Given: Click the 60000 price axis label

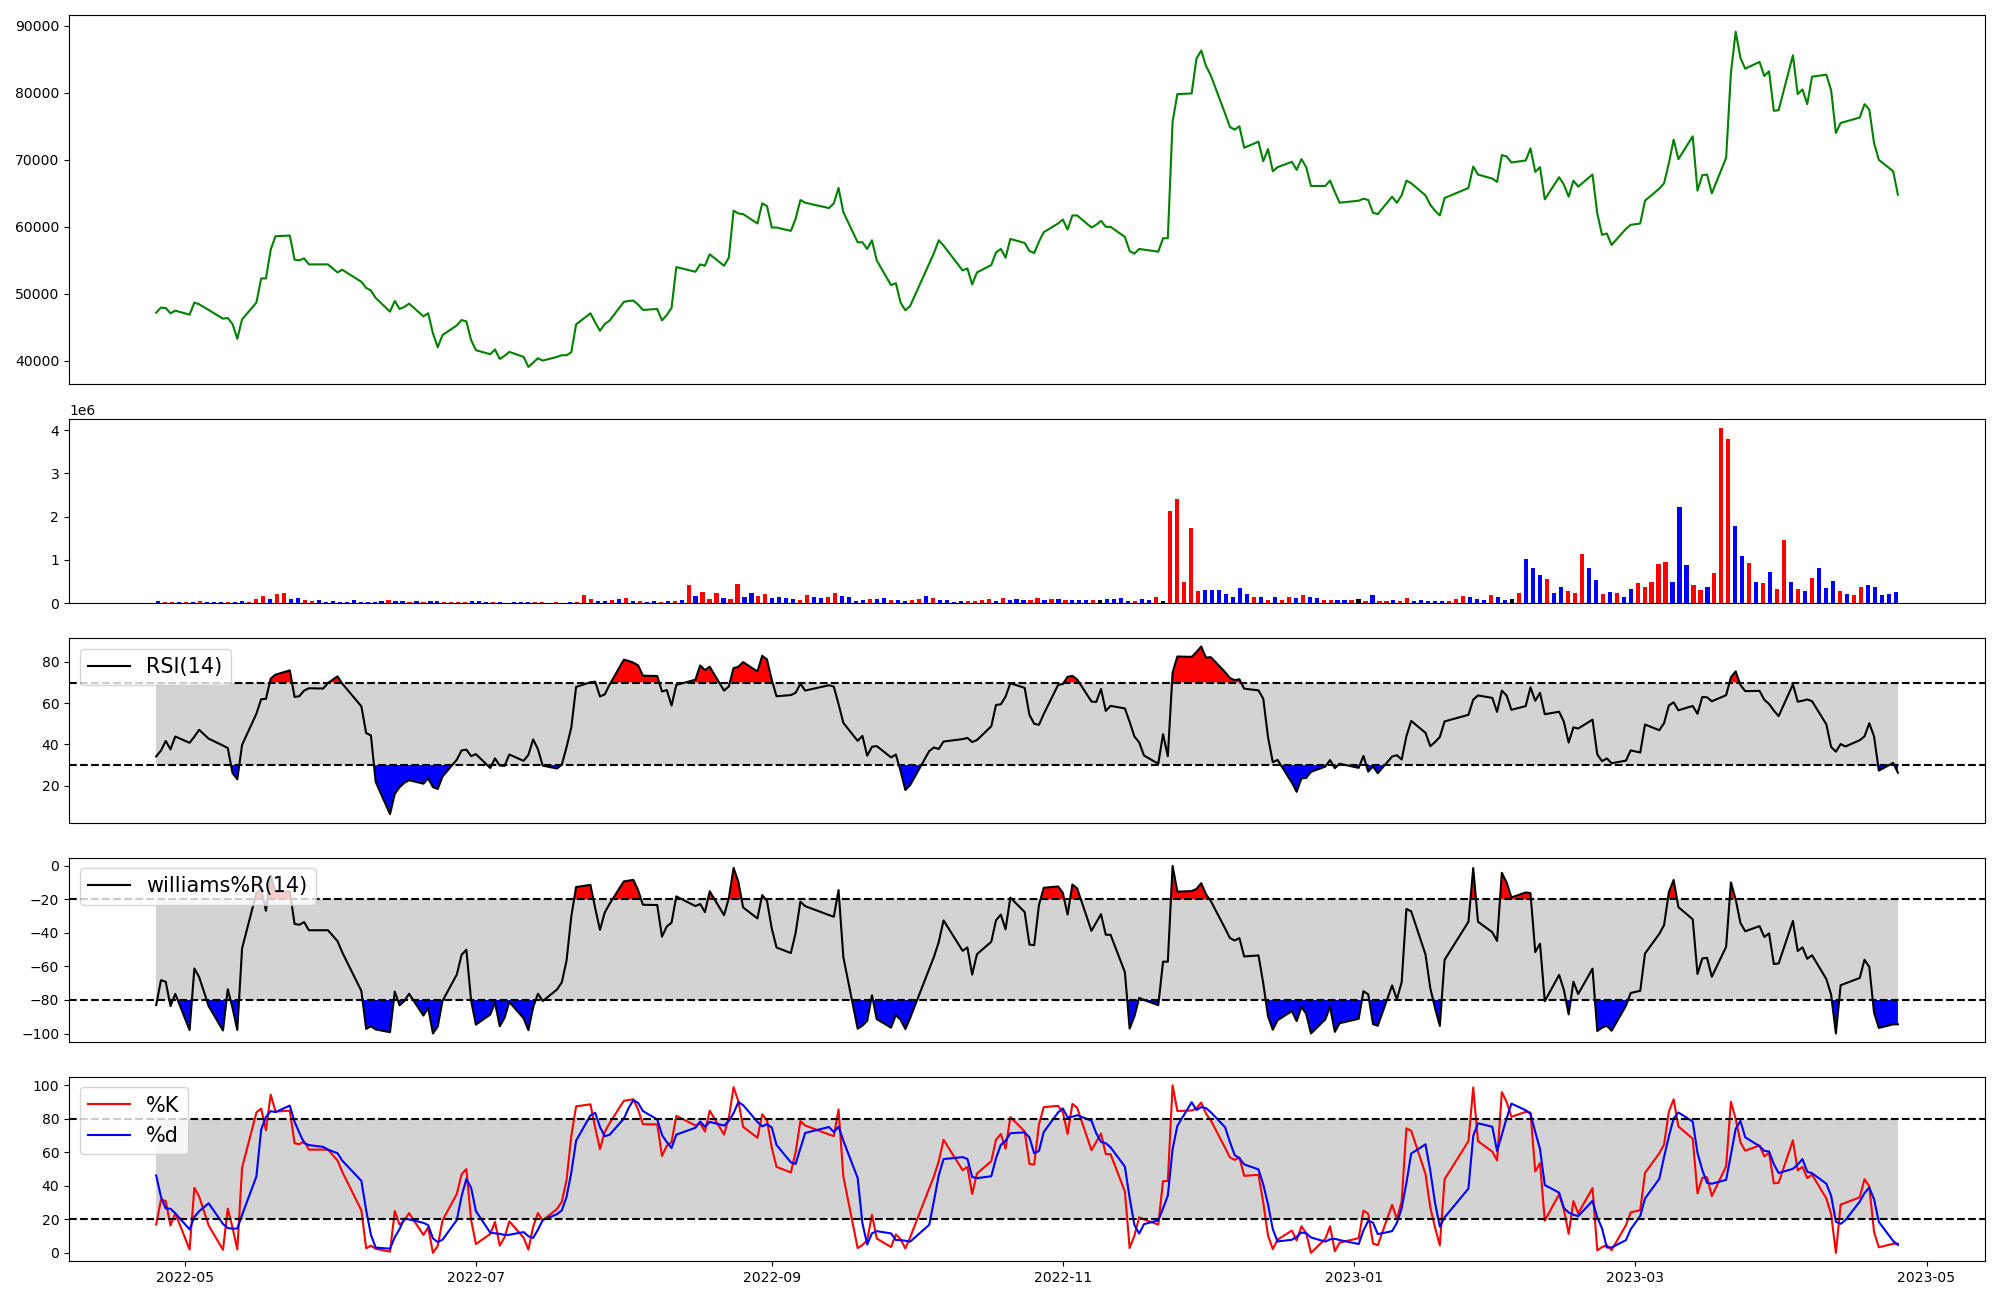Looking at the screenshot, I should click(38, 227).
